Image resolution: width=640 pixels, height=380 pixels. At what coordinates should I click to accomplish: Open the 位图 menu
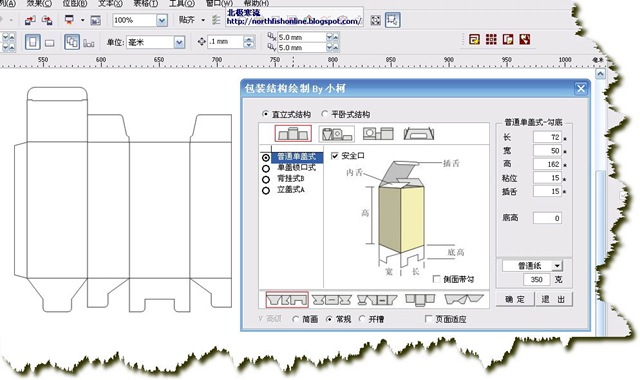pyautogui.click(x=75, y=3)
